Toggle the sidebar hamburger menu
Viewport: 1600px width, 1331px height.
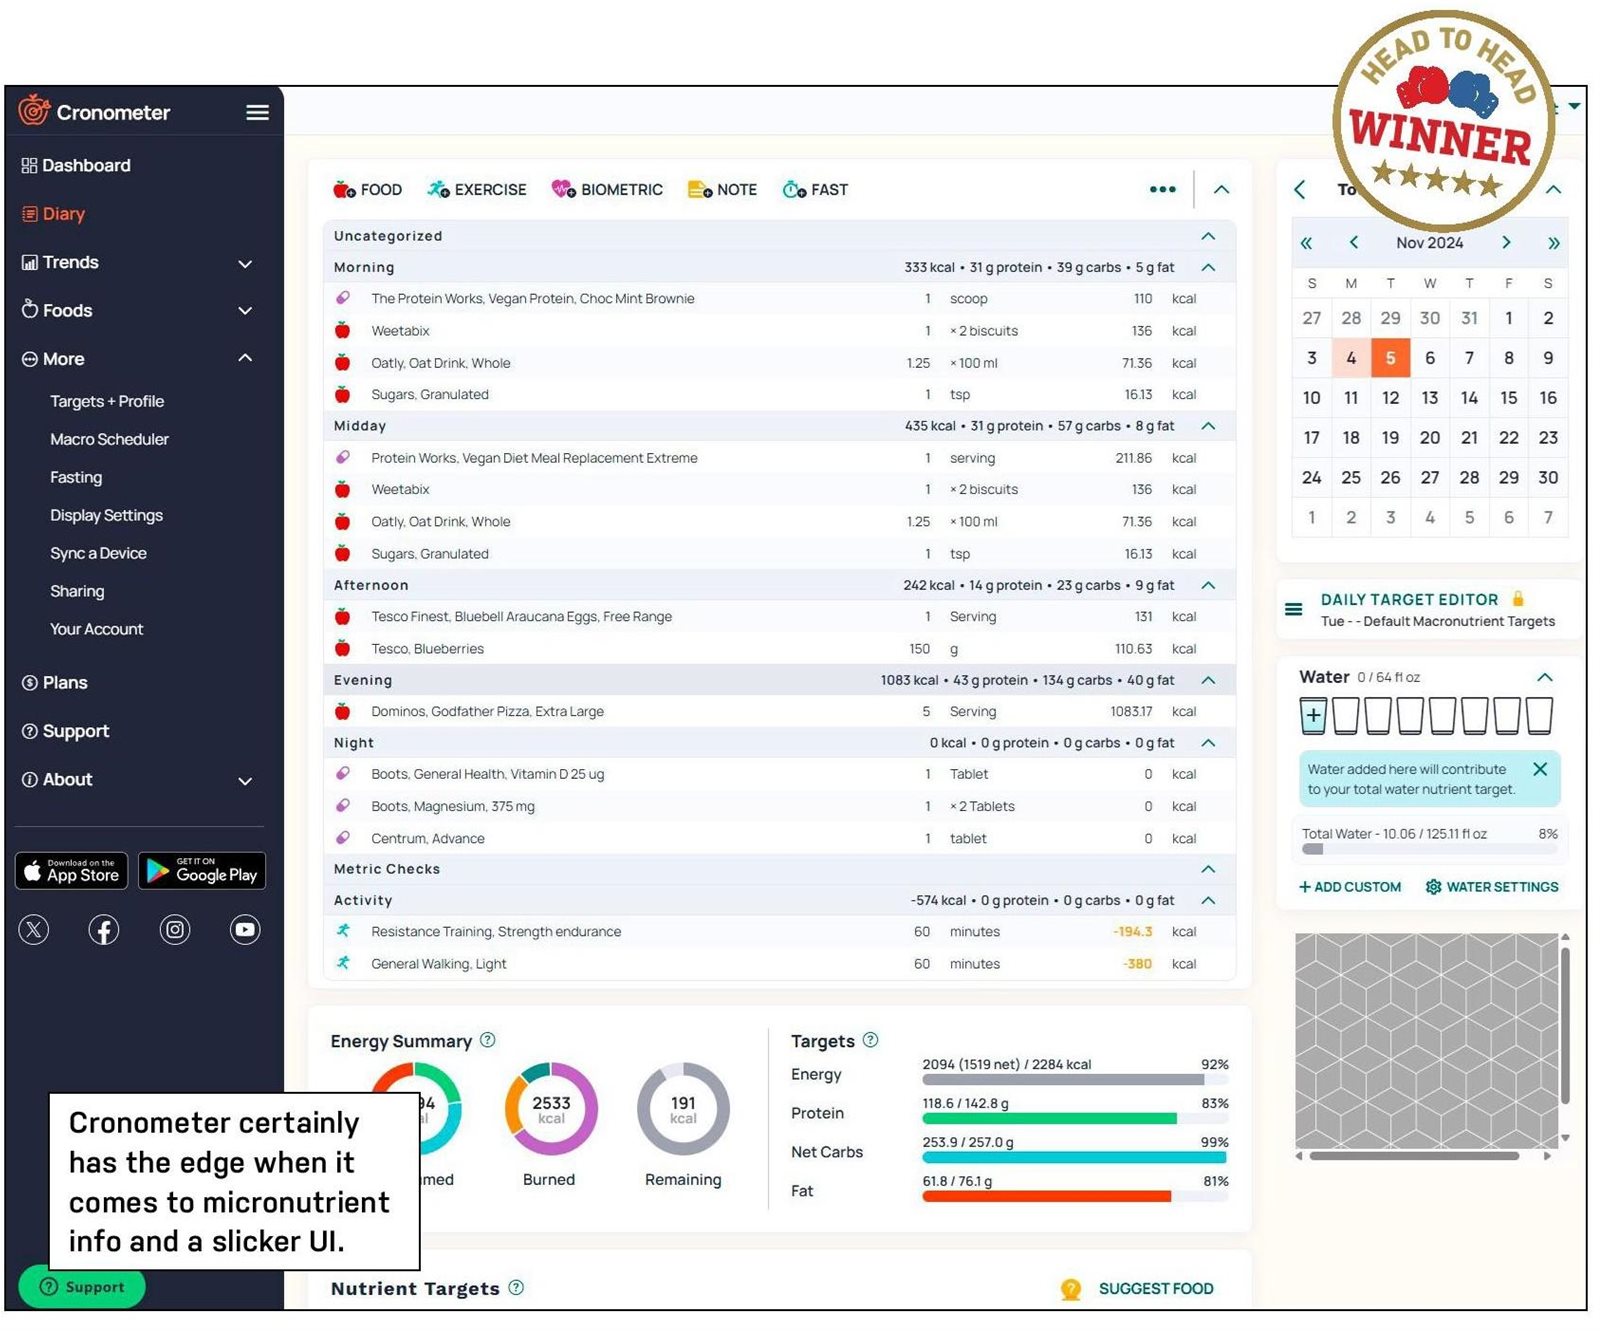click(x=257, y=112)
